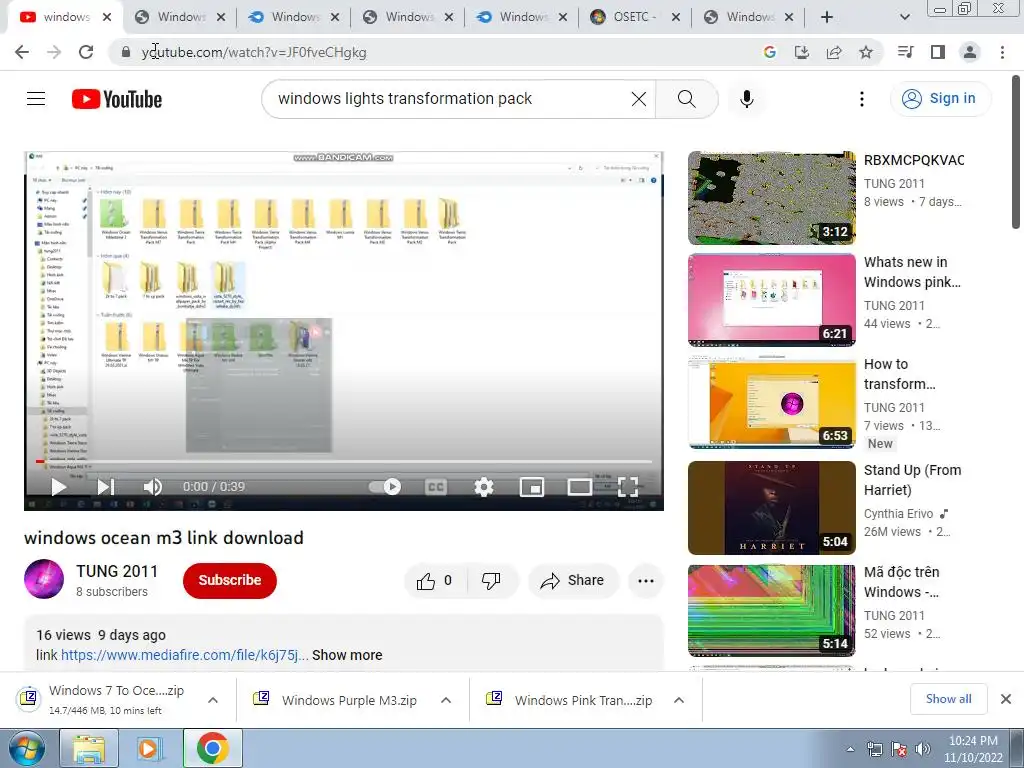This screenshot has height=768, width=1024.
Task: Open Chrome three-dot menu
Action: [x=1002, y=52]
